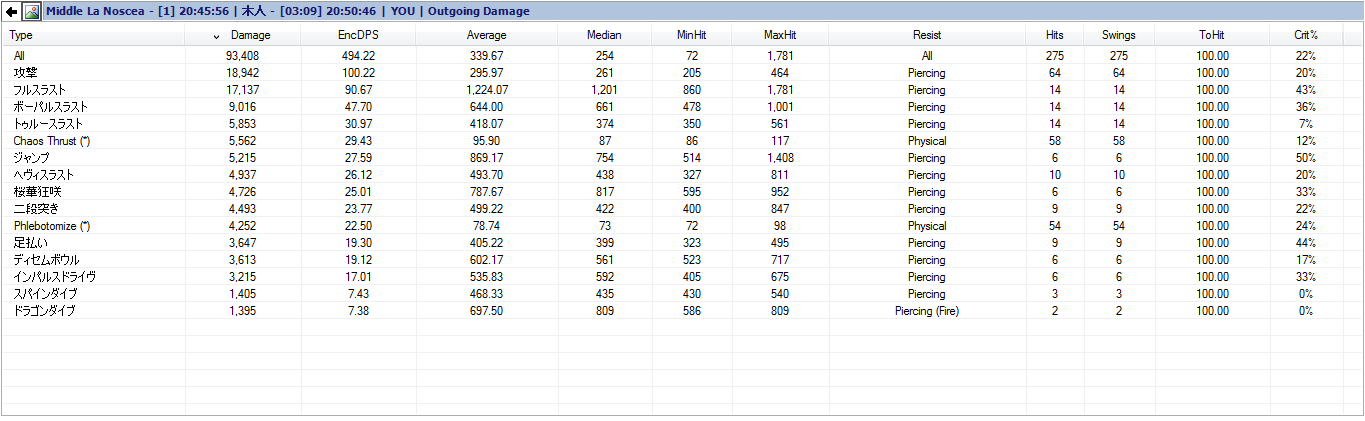Click the Resist column header
1365x421 pixels.
coord(927,35)
